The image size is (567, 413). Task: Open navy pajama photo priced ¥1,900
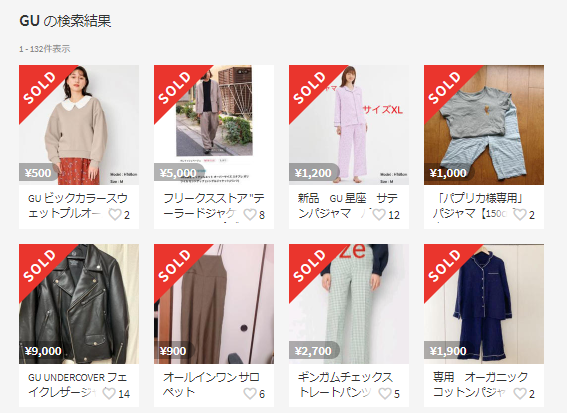(x=484, y=304)
